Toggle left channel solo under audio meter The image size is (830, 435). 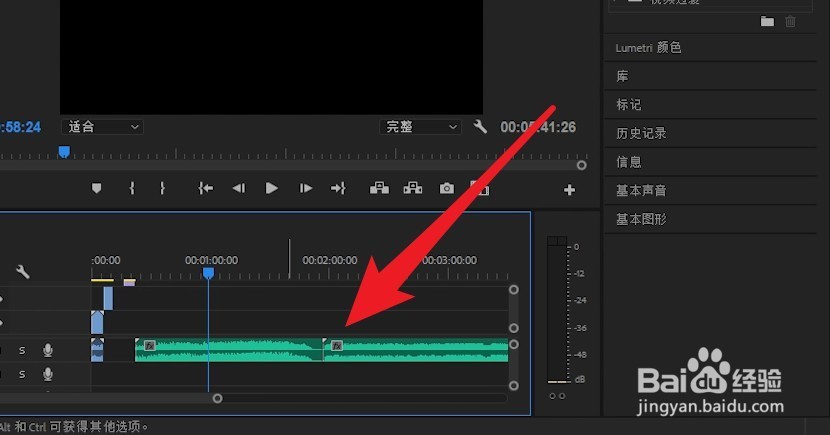[x=552, y=396]
